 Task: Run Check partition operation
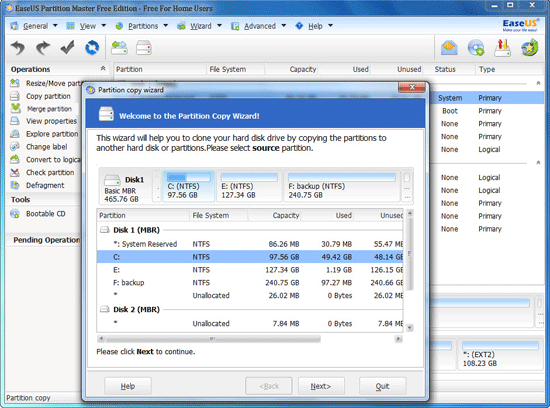[x=42, y=173]
